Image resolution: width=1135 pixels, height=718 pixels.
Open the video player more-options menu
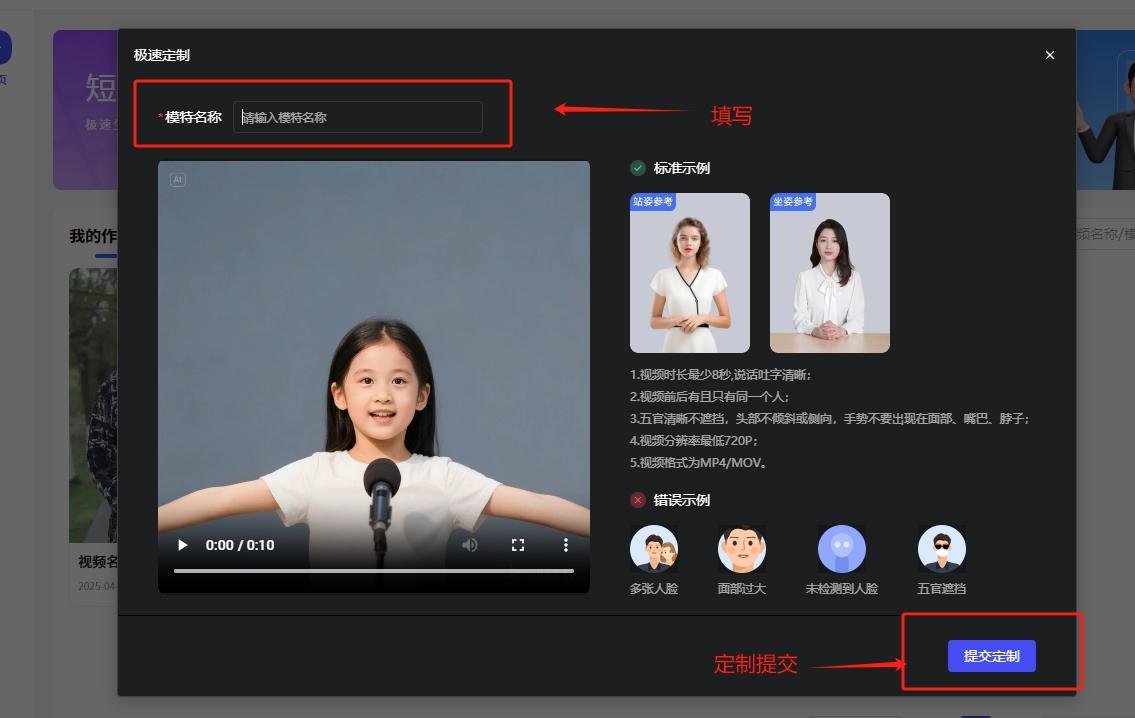566,545
